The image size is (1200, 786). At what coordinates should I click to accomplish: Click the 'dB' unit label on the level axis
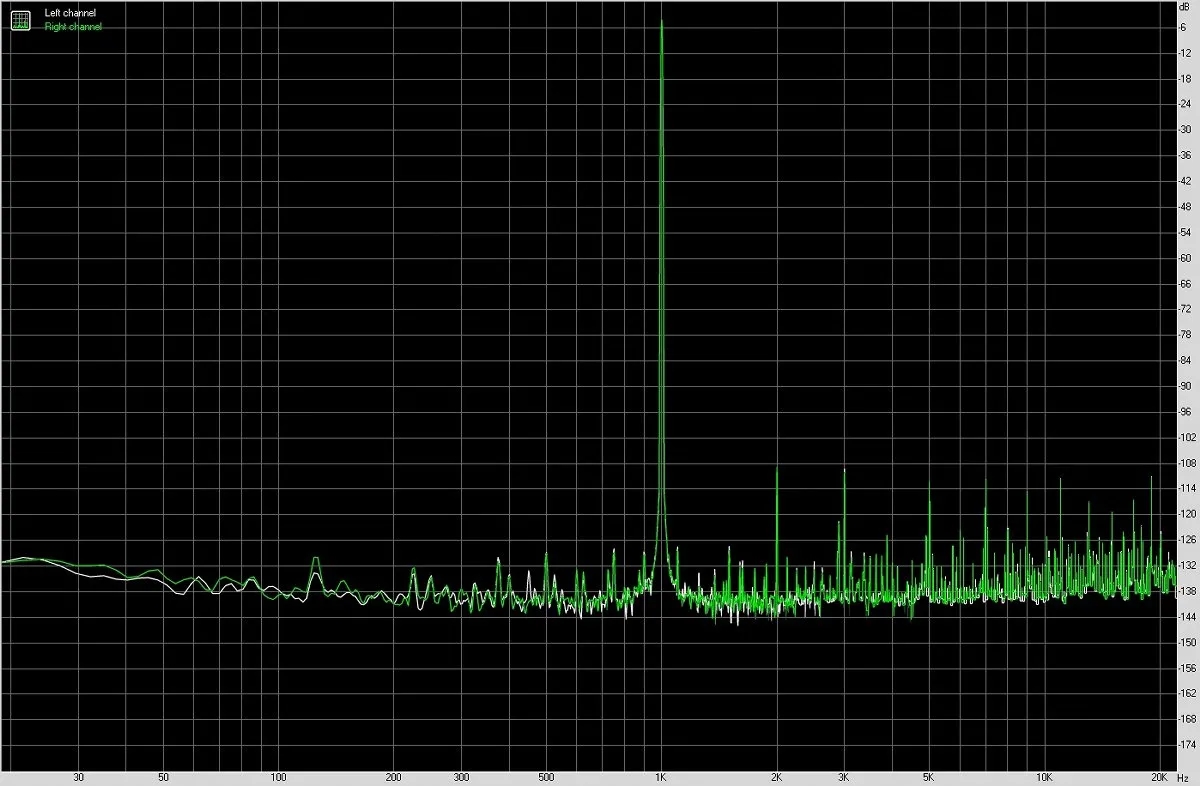tap(1184, 6)
